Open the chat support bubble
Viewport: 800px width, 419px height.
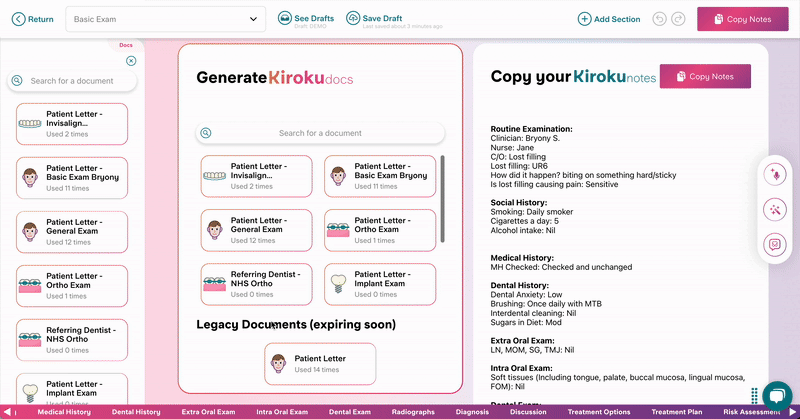[x=777, y=396]
